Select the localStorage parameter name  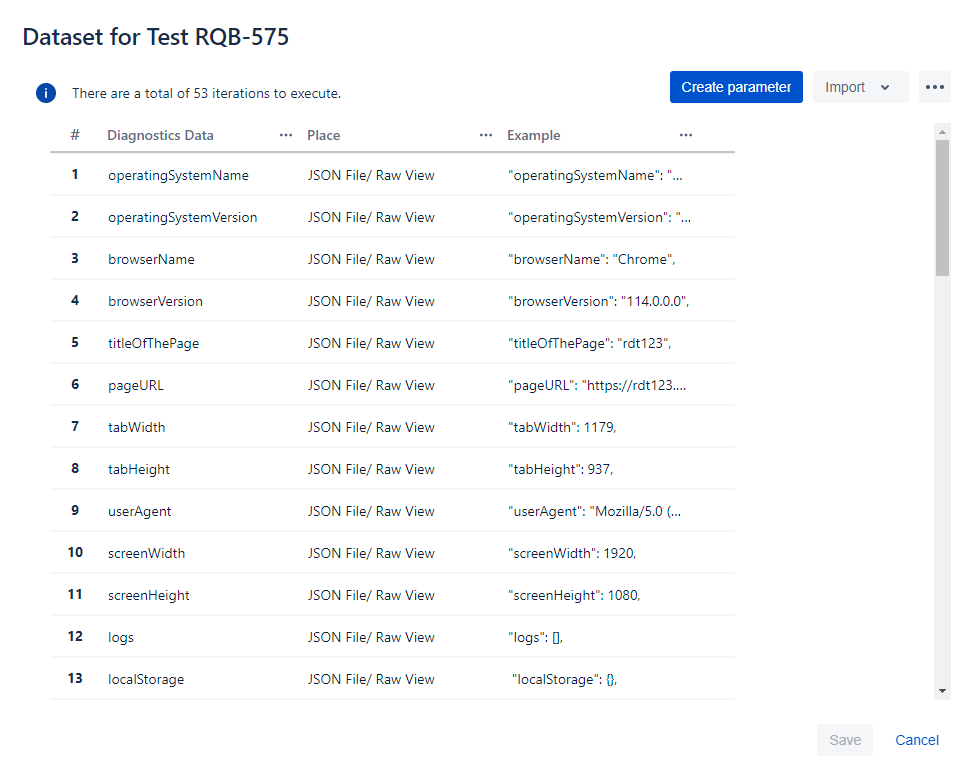click(x=146, y=679)
